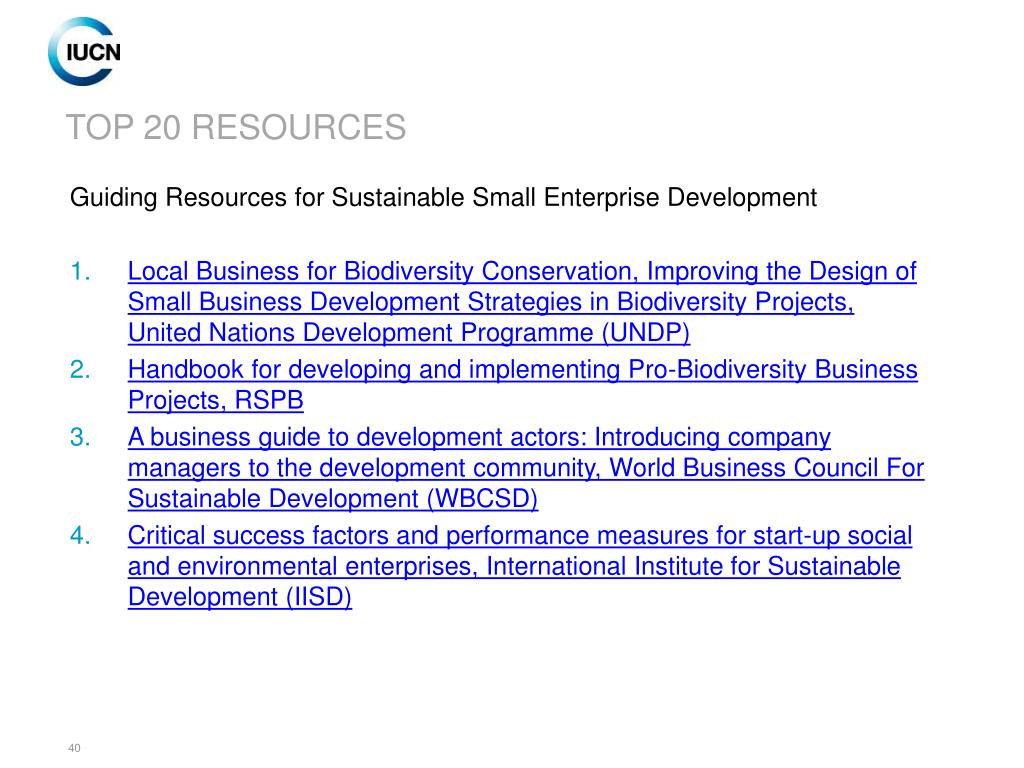Viewport: 1024px width, 768px height.
Task: Open the WBCSD business guide to development actors link
Action: (526, 468)
